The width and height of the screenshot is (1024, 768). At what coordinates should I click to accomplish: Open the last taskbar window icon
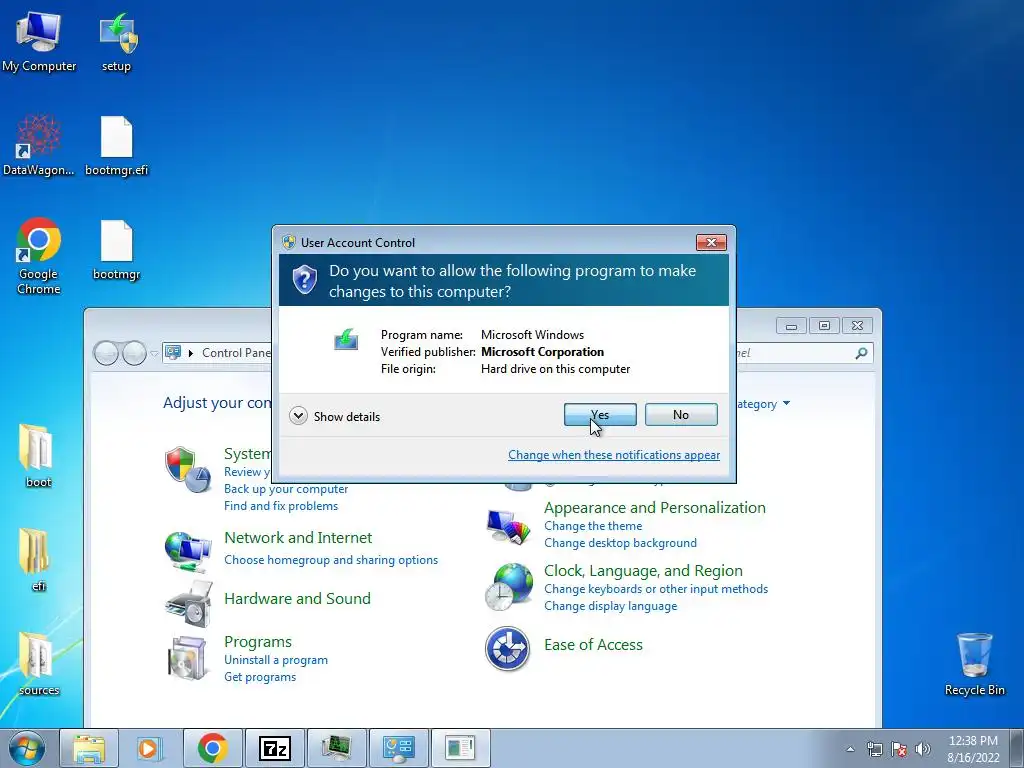click(460, 748)
